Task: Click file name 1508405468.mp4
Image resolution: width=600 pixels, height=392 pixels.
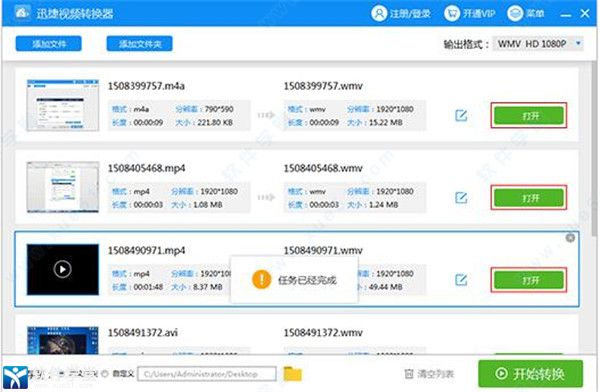Action: click(147, 168)
